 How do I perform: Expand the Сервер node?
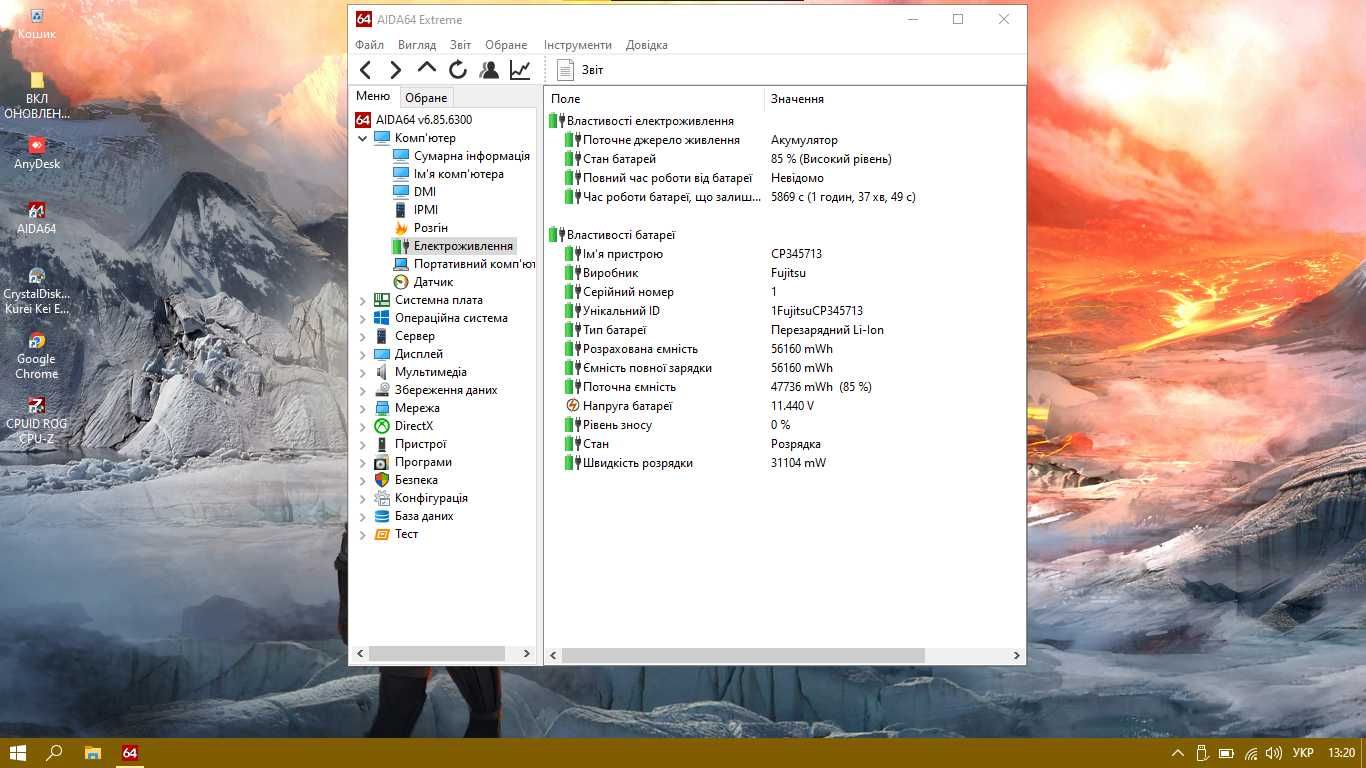(x=363, y=336)
